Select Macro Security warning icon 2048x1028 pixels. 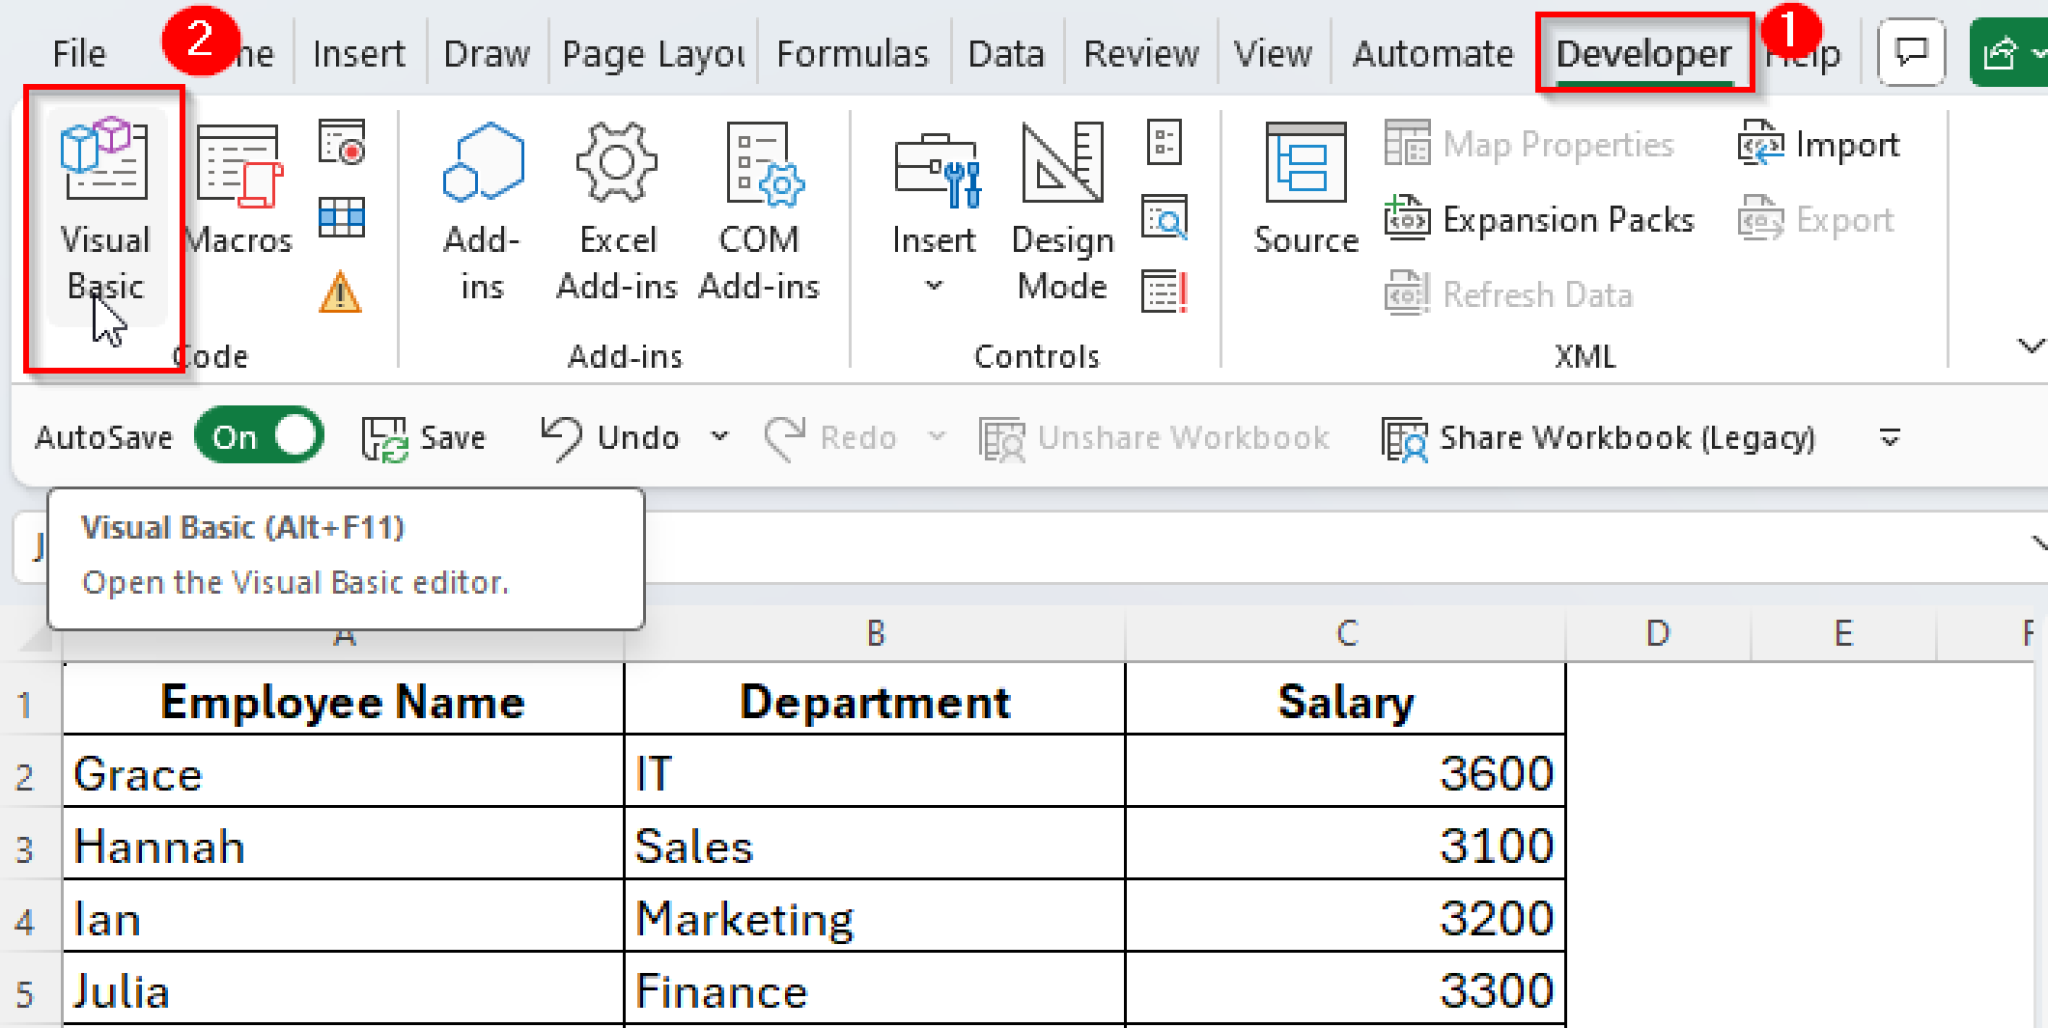(340, 293)
